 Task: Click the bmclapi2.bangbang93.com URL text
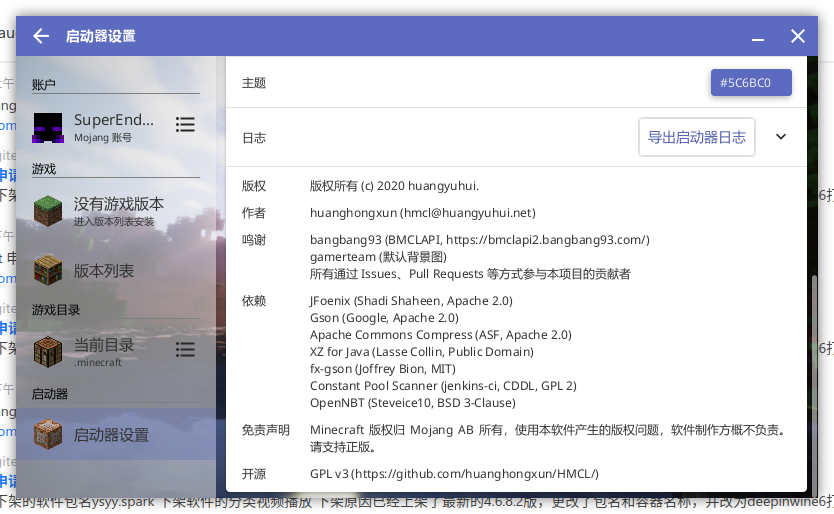[x=545, y=239]
